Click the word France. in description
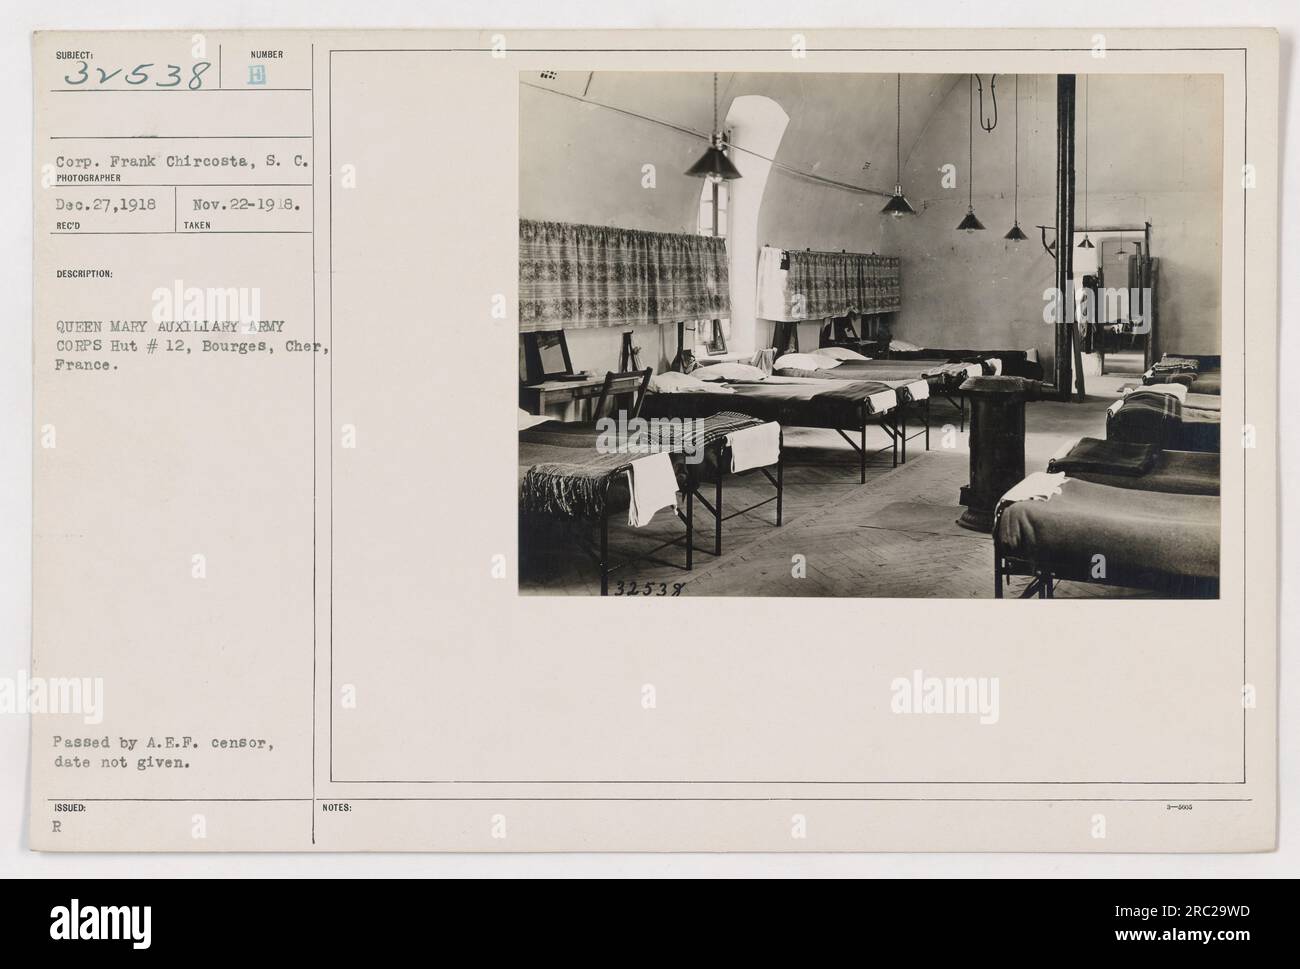The width and height of the screenshot is (1300, 969). [x=87, y=366]
